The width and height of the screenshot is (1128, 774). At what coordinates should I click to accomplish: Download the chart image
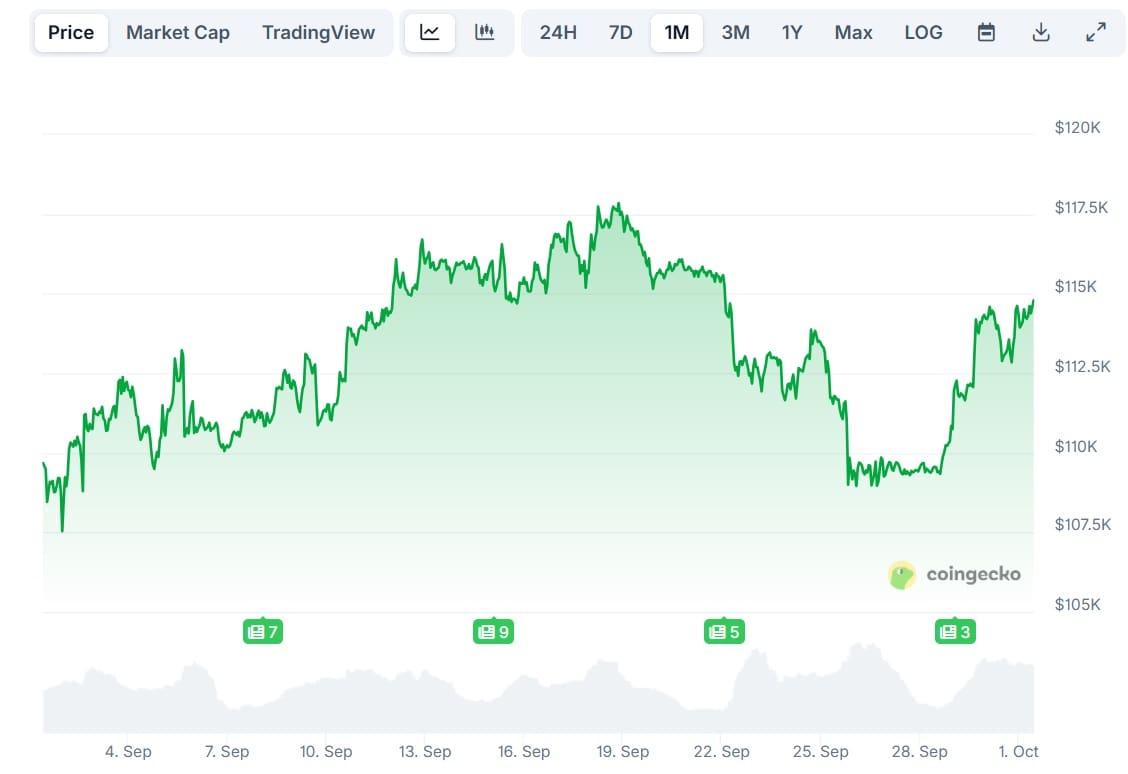(1041, 31)
